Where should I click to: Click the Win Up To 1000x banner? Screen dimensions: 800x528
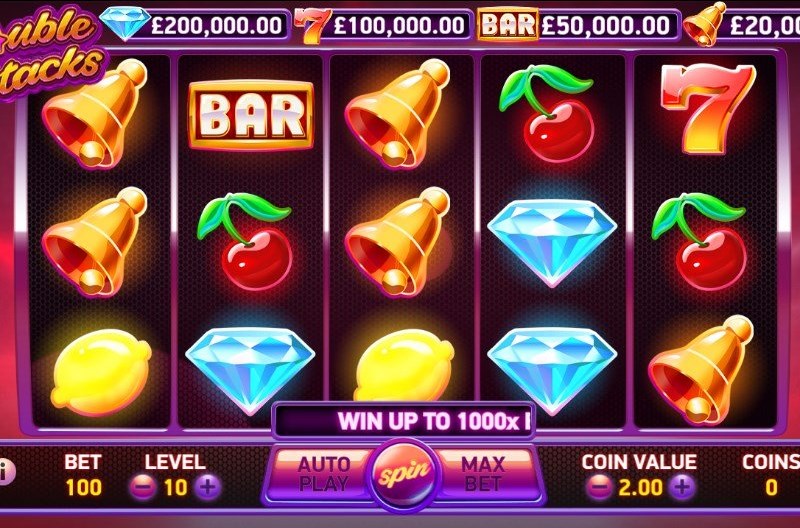tap(404, 421)
